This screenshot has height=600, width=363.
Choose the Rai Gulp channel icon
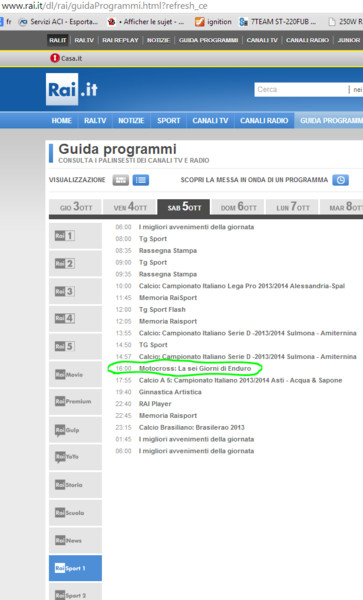click(x=67, y=430)
